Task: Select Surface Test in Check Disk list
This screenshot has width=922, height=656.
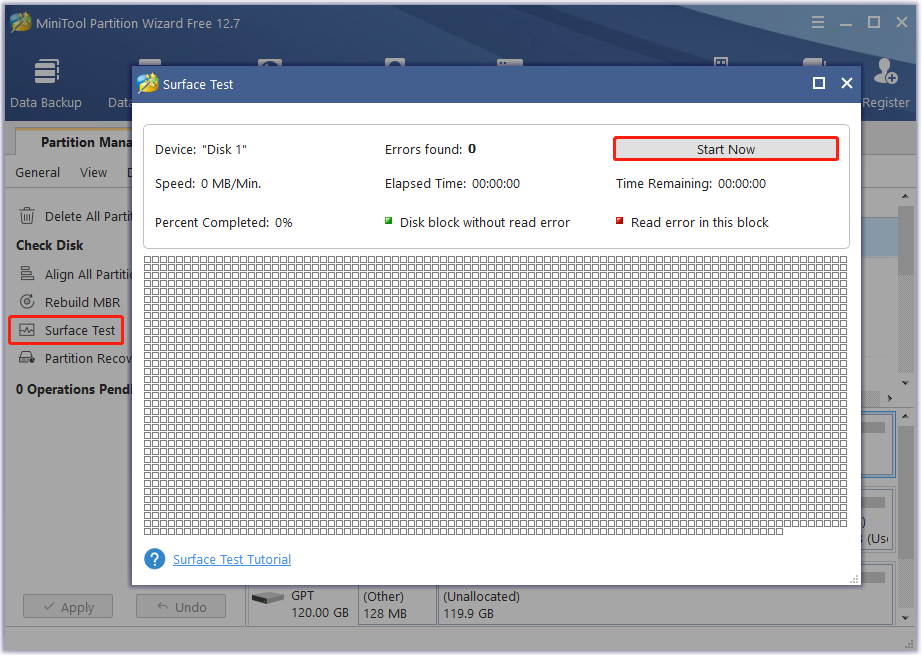Action: coord(80,330)
